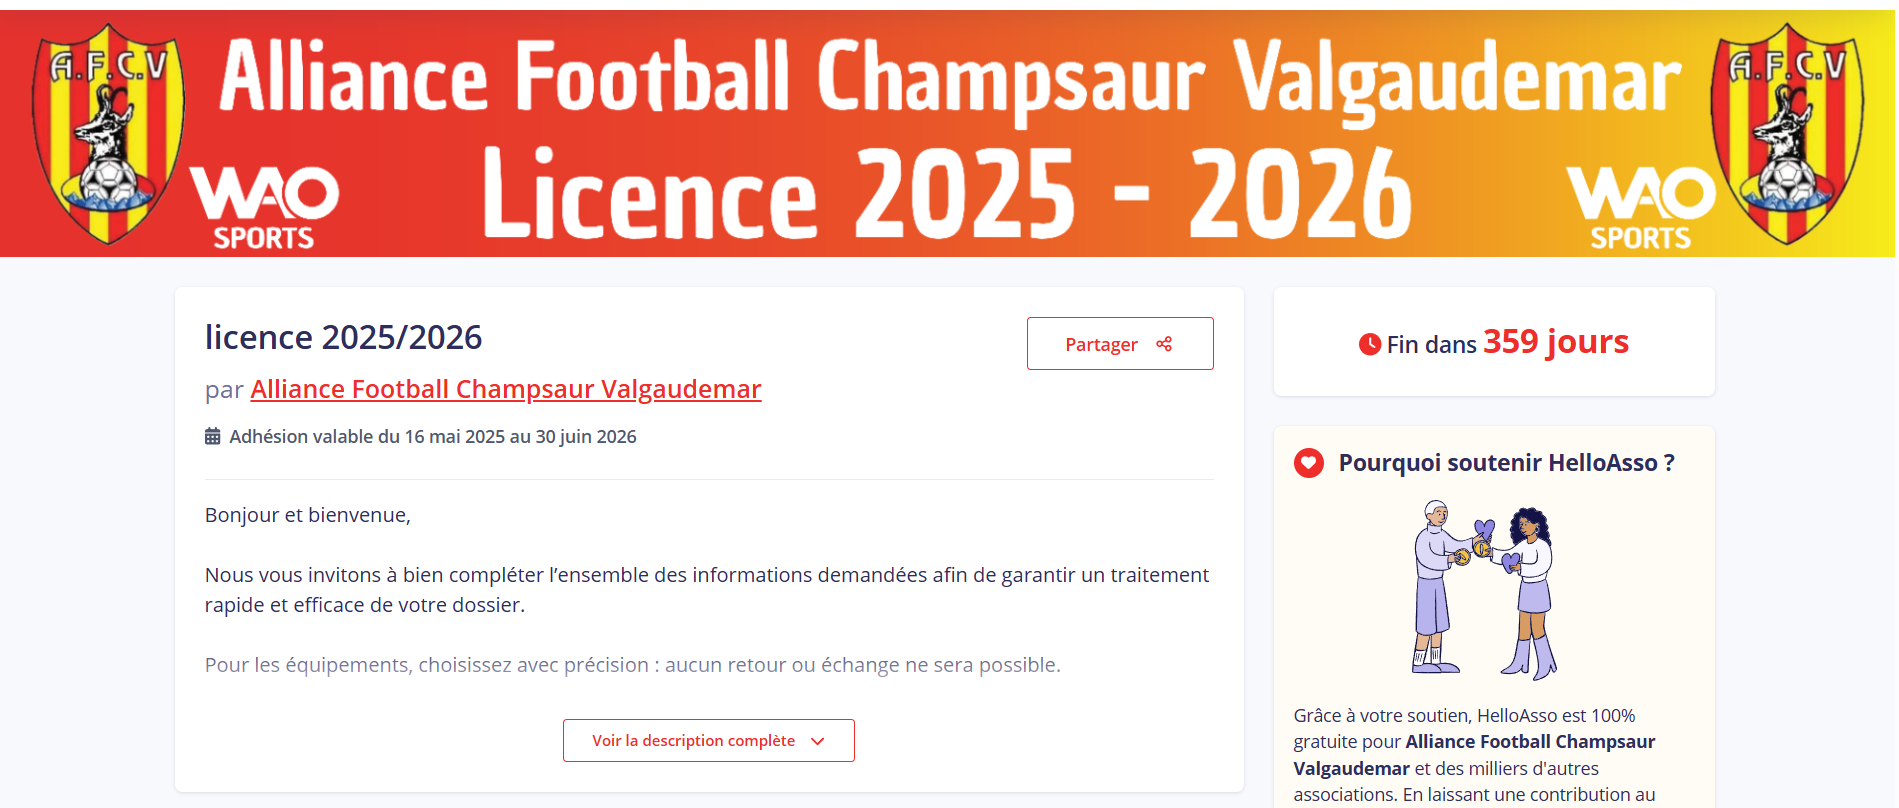
Task: Click the right A.F.C.V crest logo
Action: coord(1787,134)
